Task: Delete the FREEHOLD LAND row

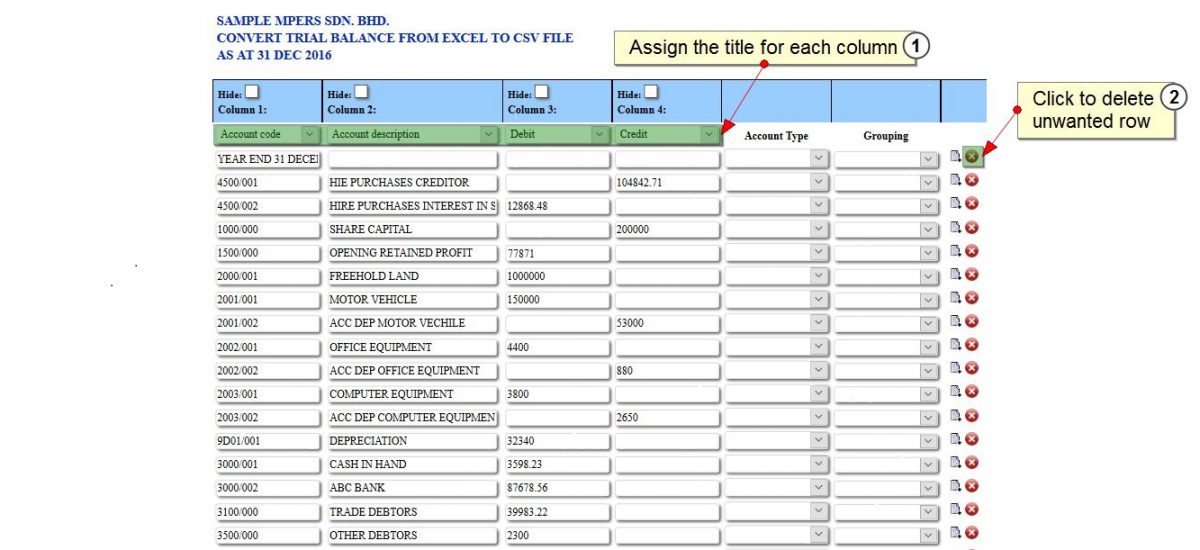Action: click(971, 274)
